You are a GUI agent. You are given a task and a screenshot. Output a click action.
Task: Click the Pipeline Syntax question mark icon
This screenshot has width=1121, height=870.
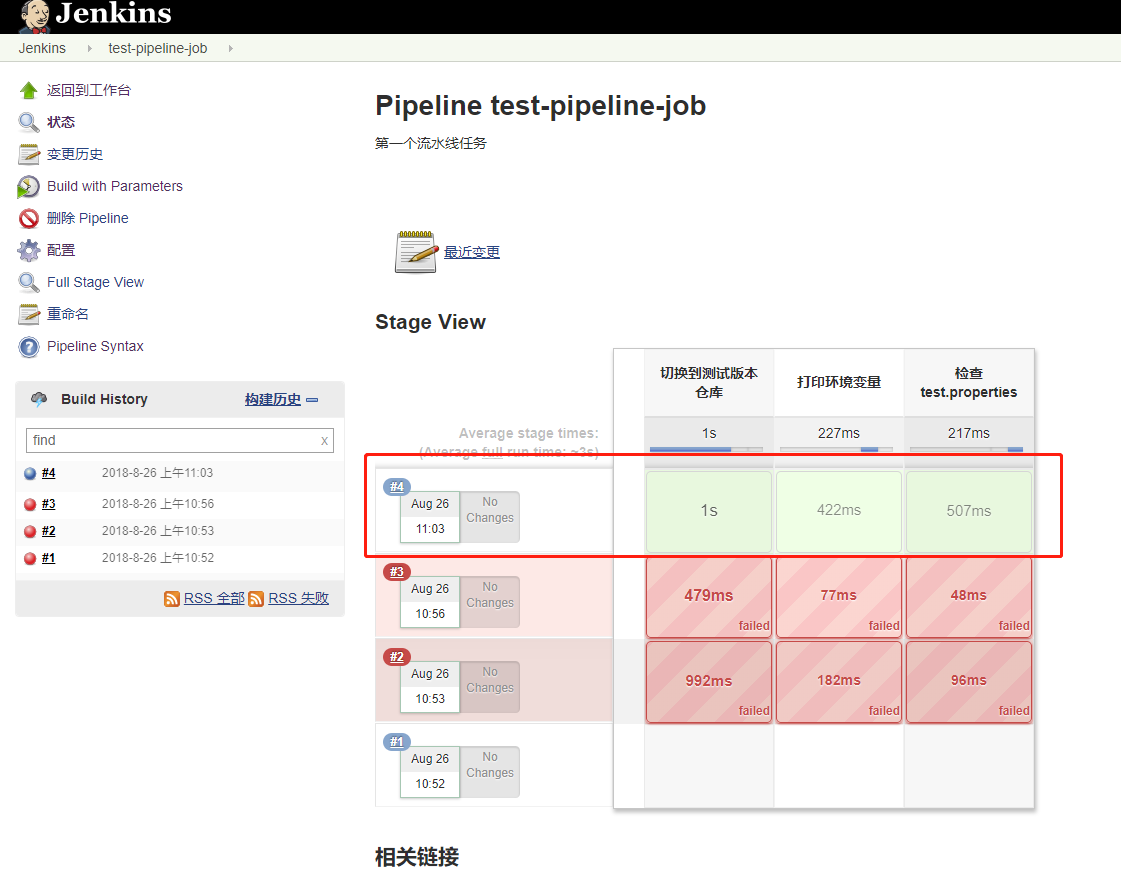click(29, 347)
